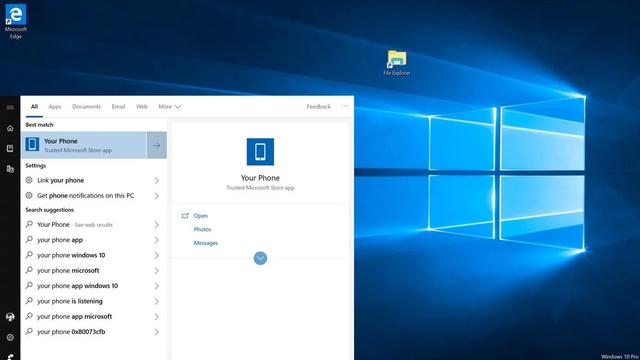Open the user account avatar in sidebar
640x360 pixels.
pos(10,317)
